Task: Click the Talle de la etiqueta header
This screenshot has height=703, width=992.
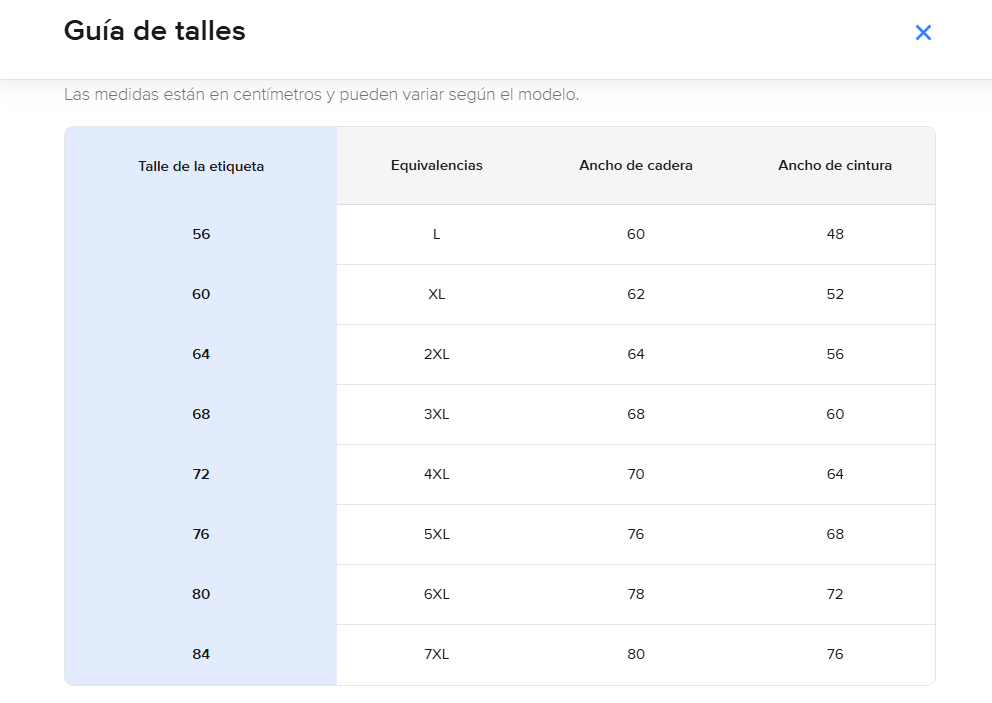Action: click(201, 167)
